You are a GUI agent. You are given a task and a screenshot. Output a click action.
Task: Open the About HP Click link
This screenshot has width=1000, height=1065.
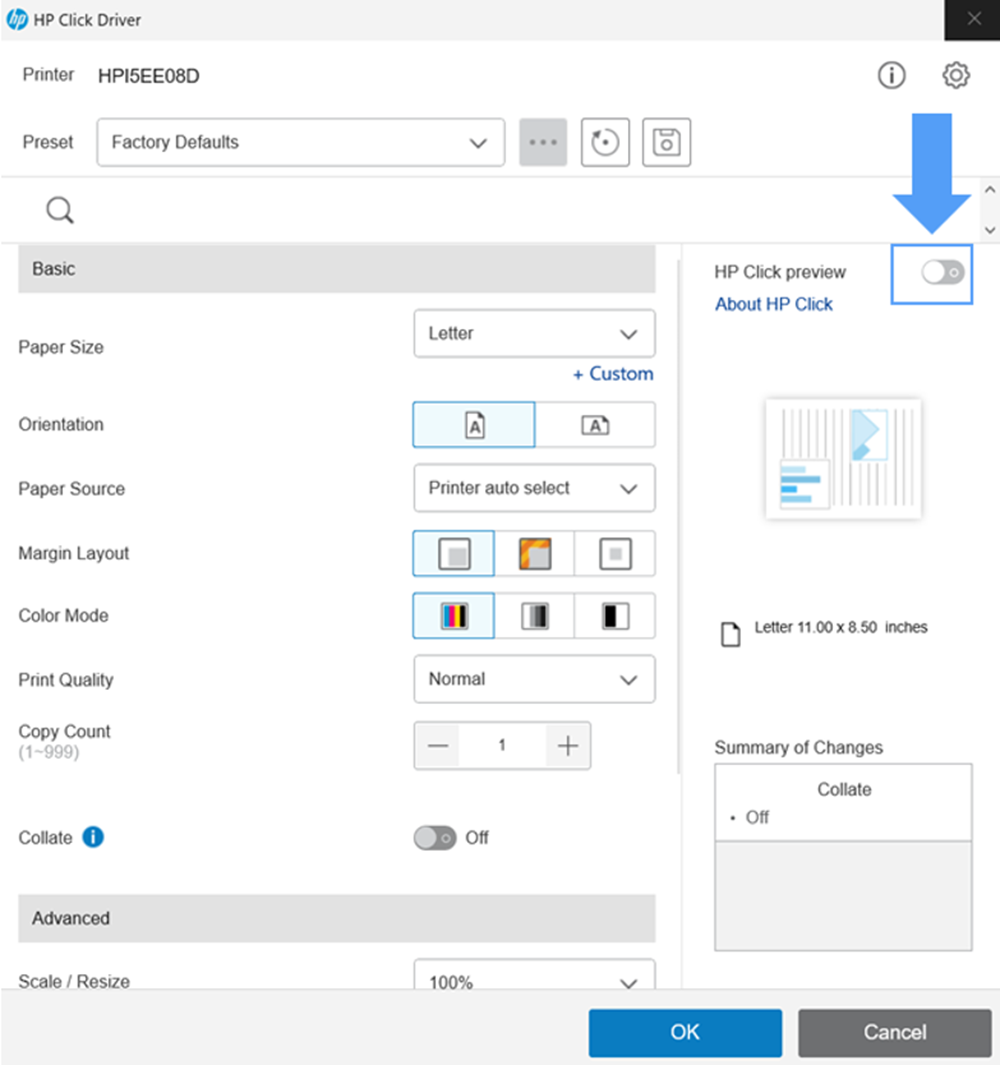(x=773, y=304)
